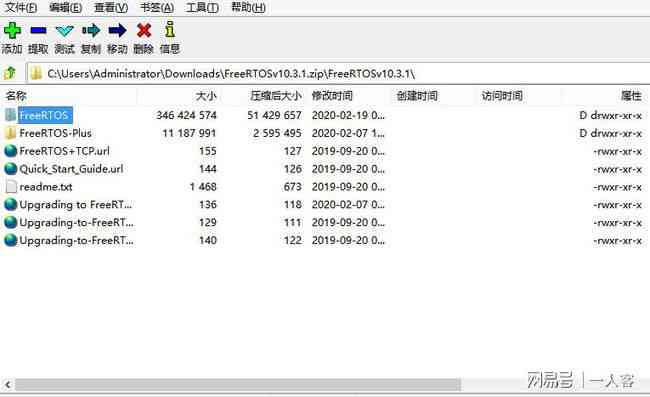Click 'D drwxr-xr-x' attributes in FreeRTOS-Plus row

[611, 133]
